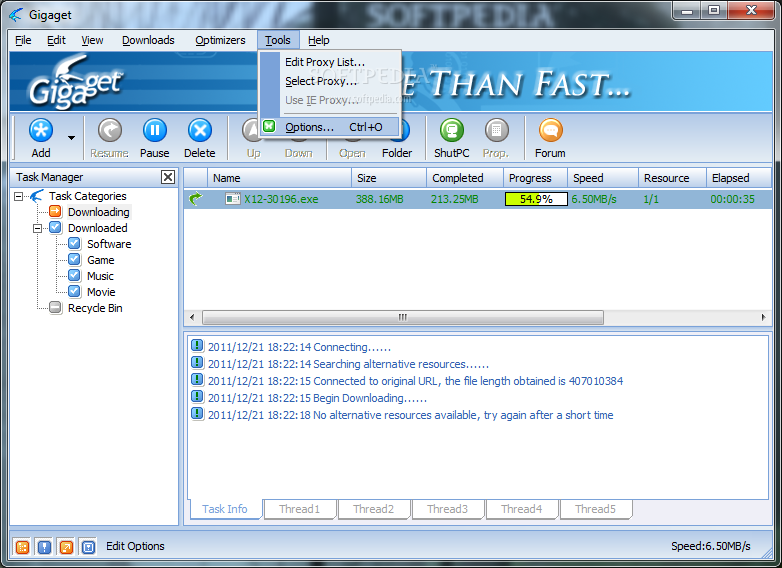Viewport: 782px width, 568px height.
Task: Select the Game category icon
Action: click(74, 259)
